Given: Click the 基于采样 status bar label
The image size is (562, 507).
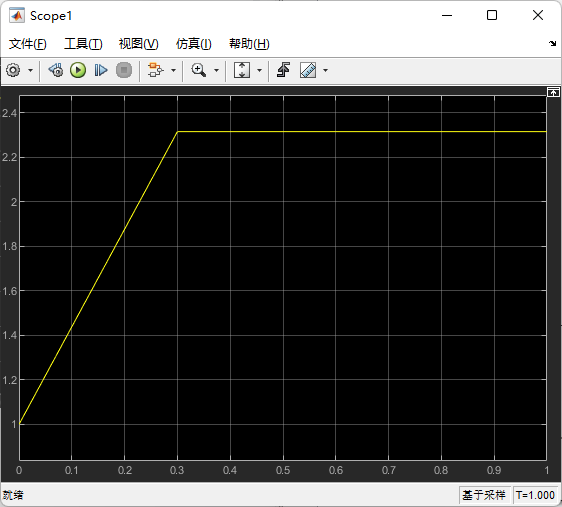Looking at the screenshot, I should [484, 495].
